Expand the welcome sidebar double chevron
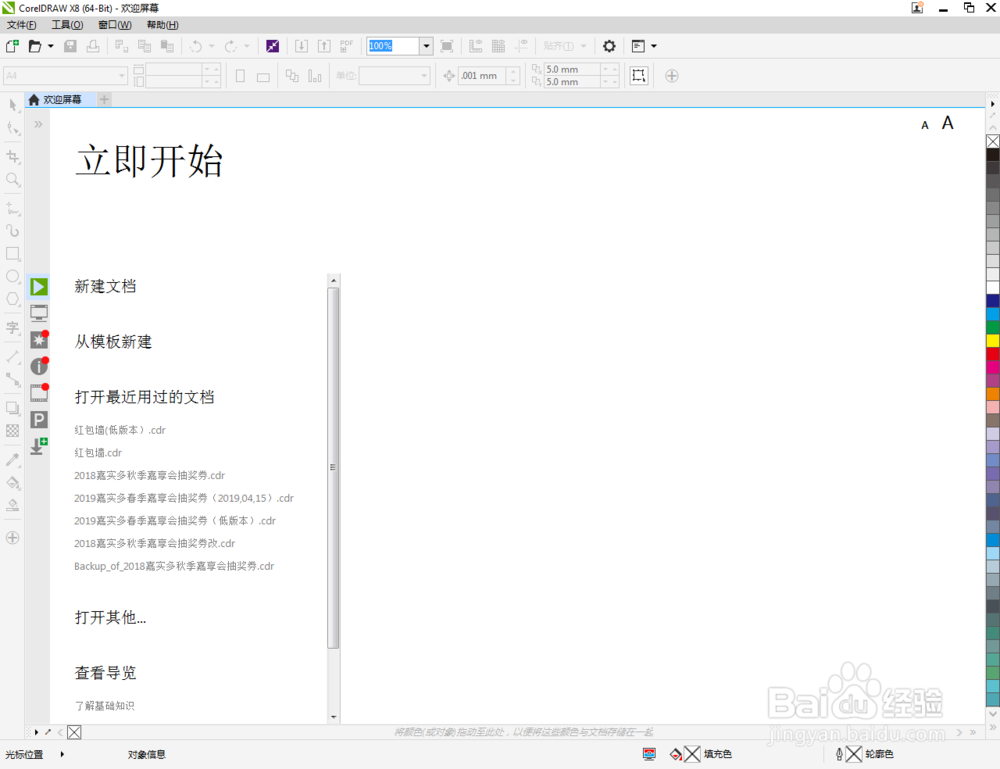 coord(38,124)
